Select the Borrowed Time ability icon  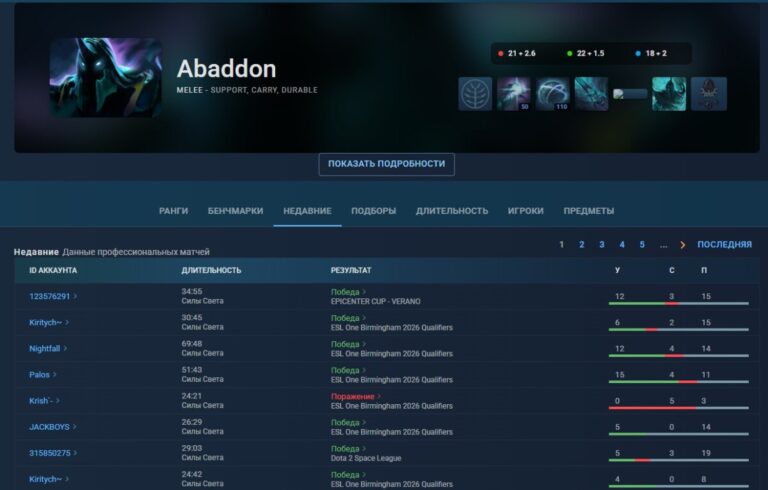tap(669, 94)
